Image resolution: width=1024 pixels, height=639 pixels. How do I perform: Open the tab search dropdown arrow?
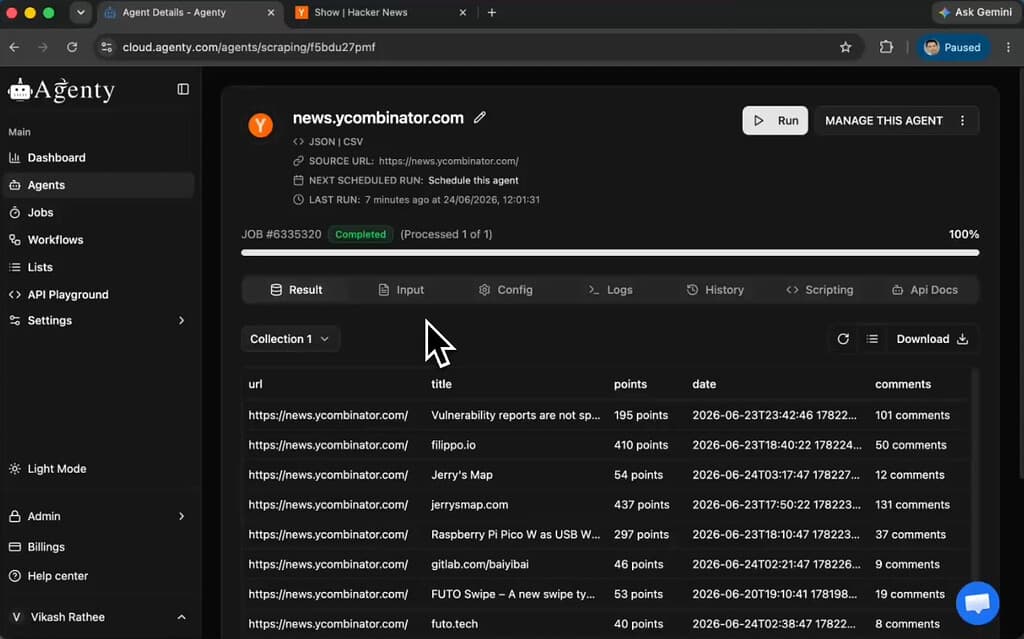[80, 12]
